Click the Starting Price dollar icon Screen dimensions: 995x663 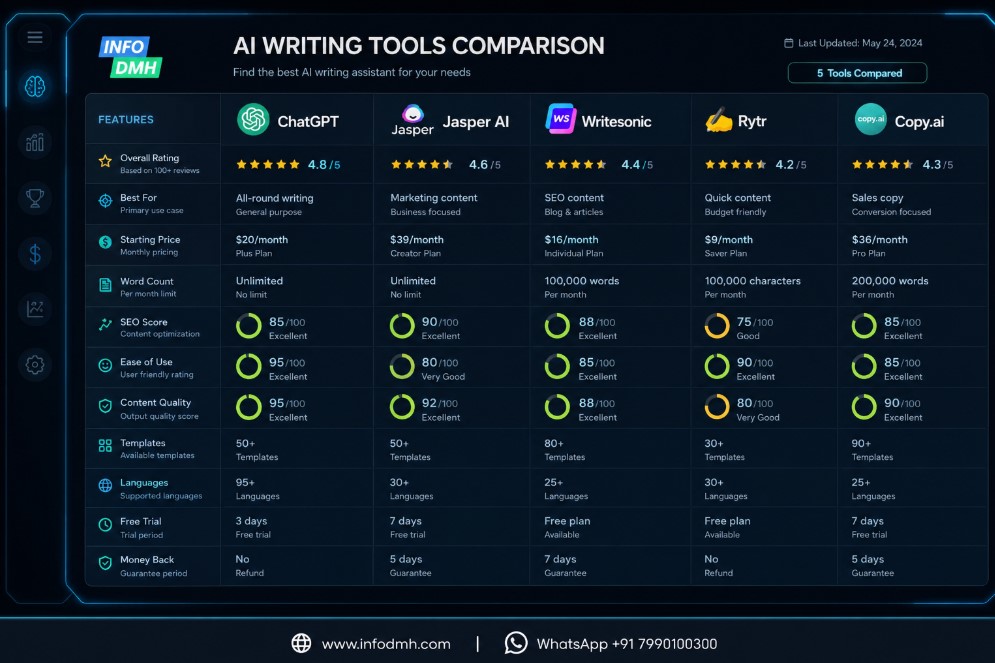click(105, 242)
